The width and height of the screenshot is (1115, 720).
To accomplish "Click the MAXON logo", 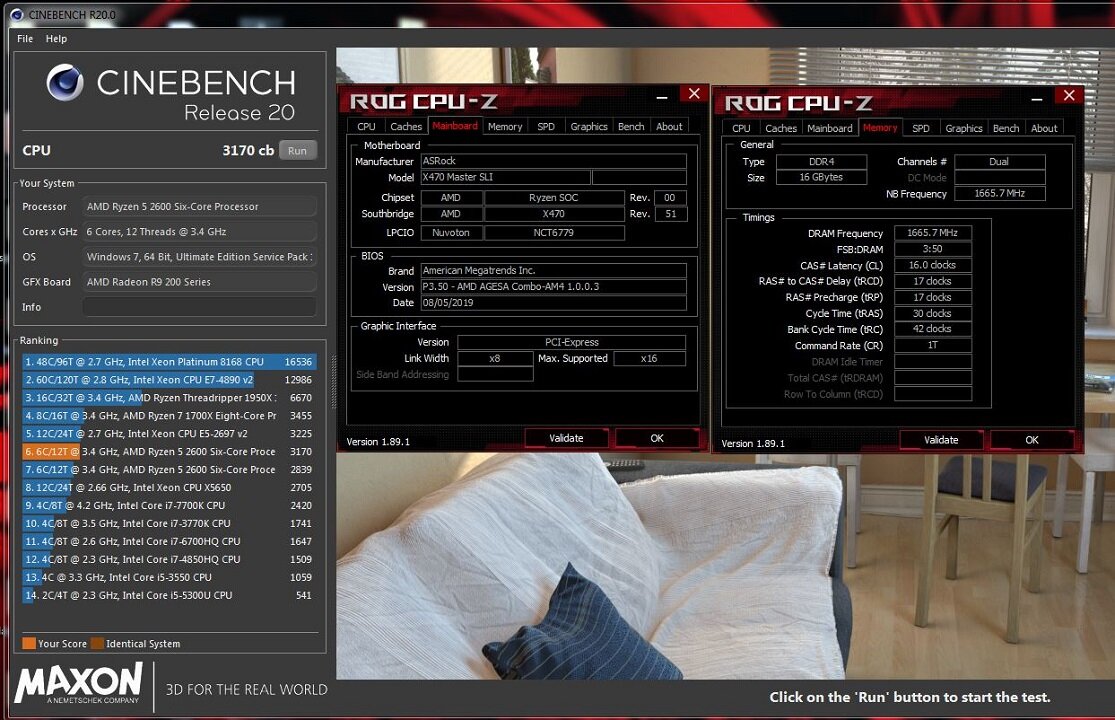I will (x=78, y=683).
